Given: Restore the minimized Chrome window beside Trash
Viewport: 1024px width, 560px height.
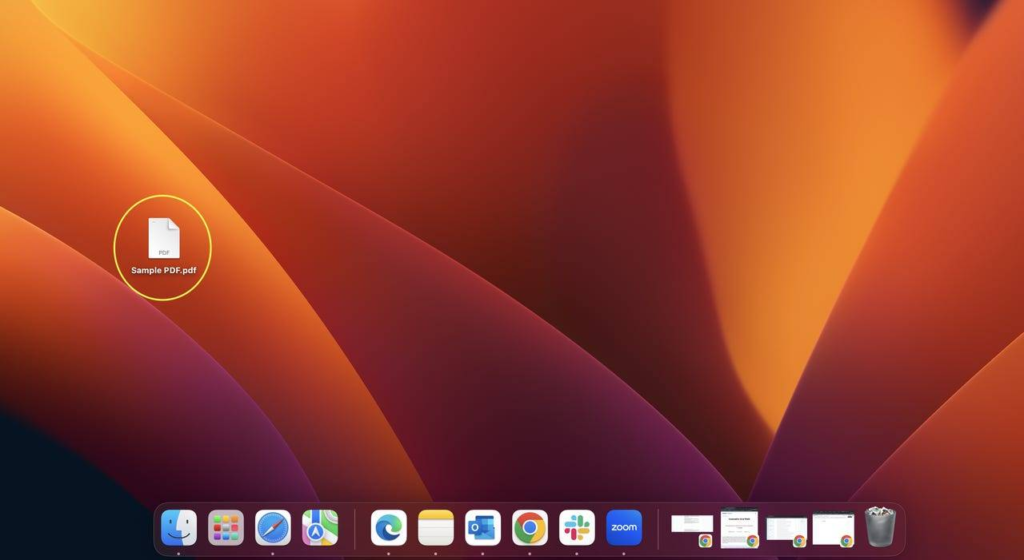Looking at the screenshot, I should pos(833,528).
